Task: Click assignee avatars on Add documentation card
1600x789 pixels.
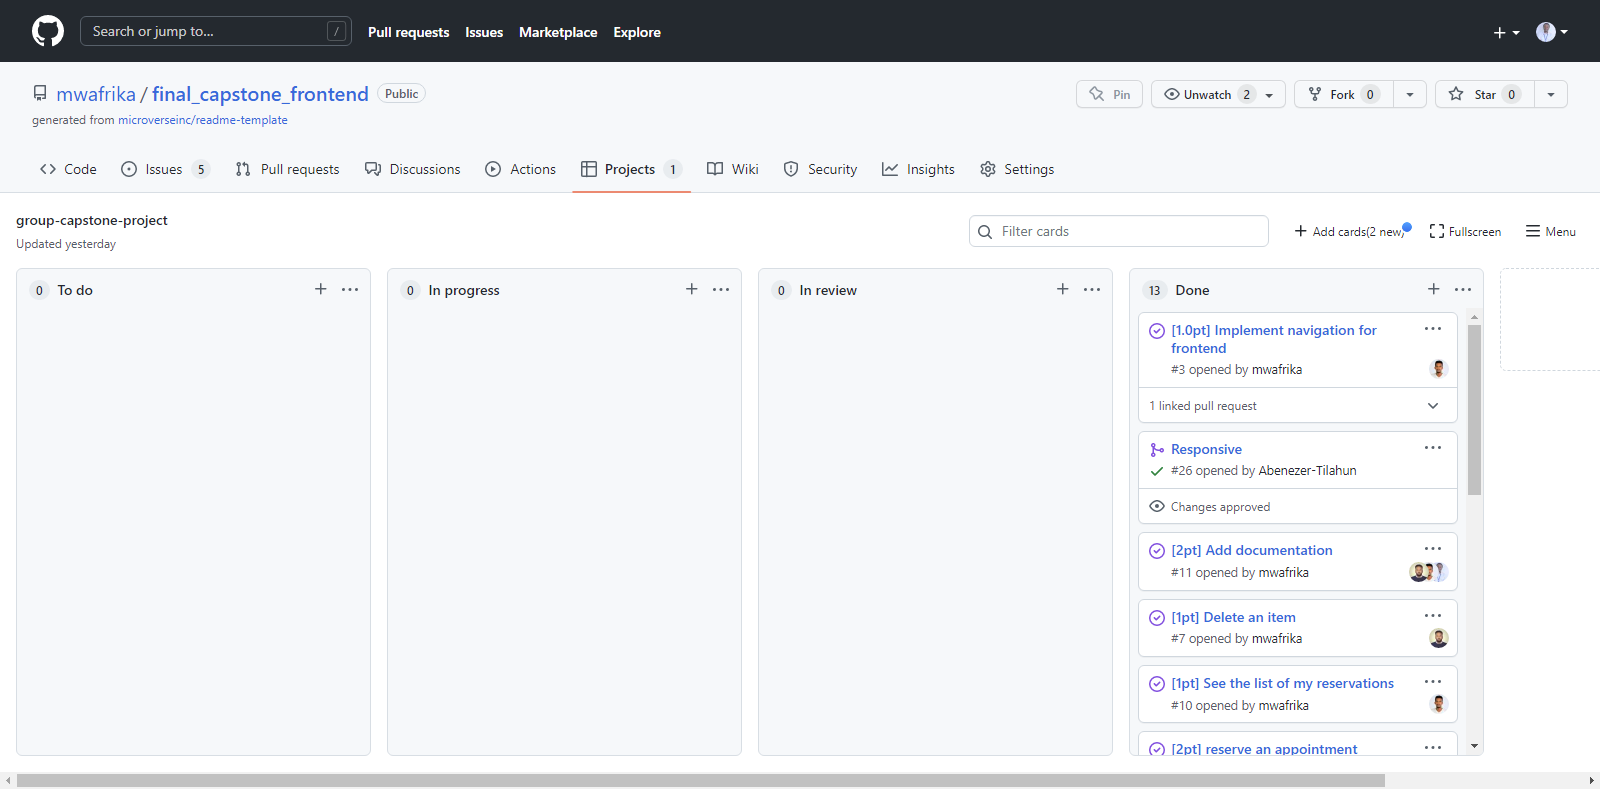Action: coord(1429,572)
